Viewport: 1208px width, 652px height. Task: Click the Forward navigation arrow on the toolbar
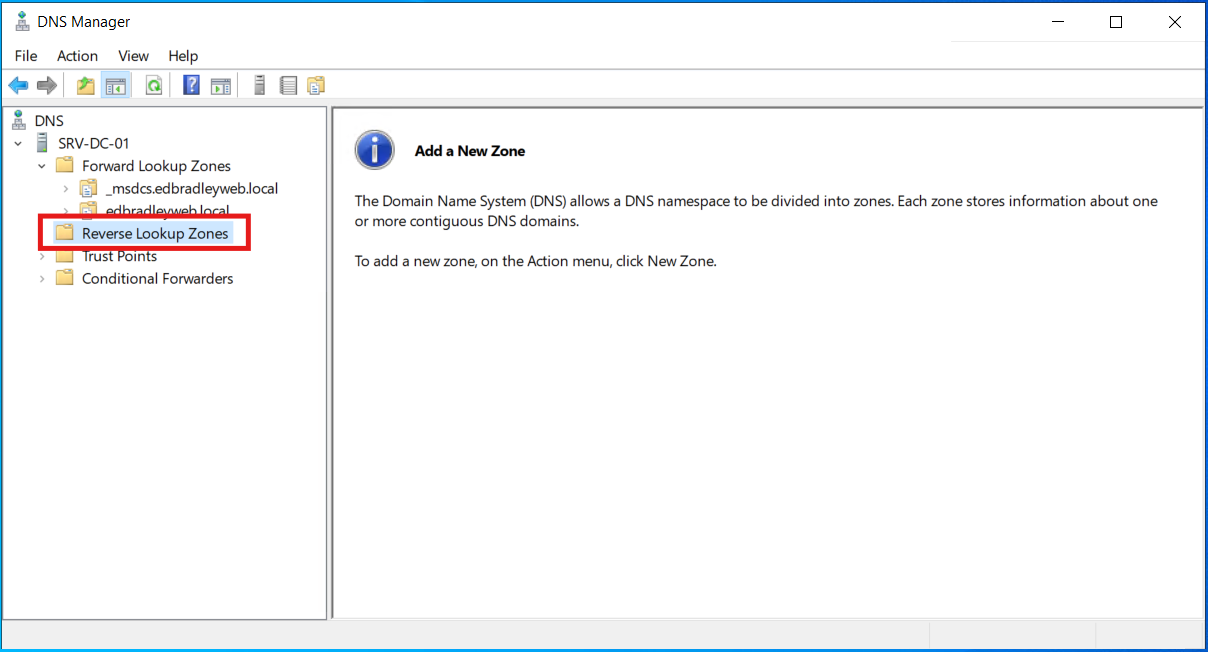(x=46, y=84)
